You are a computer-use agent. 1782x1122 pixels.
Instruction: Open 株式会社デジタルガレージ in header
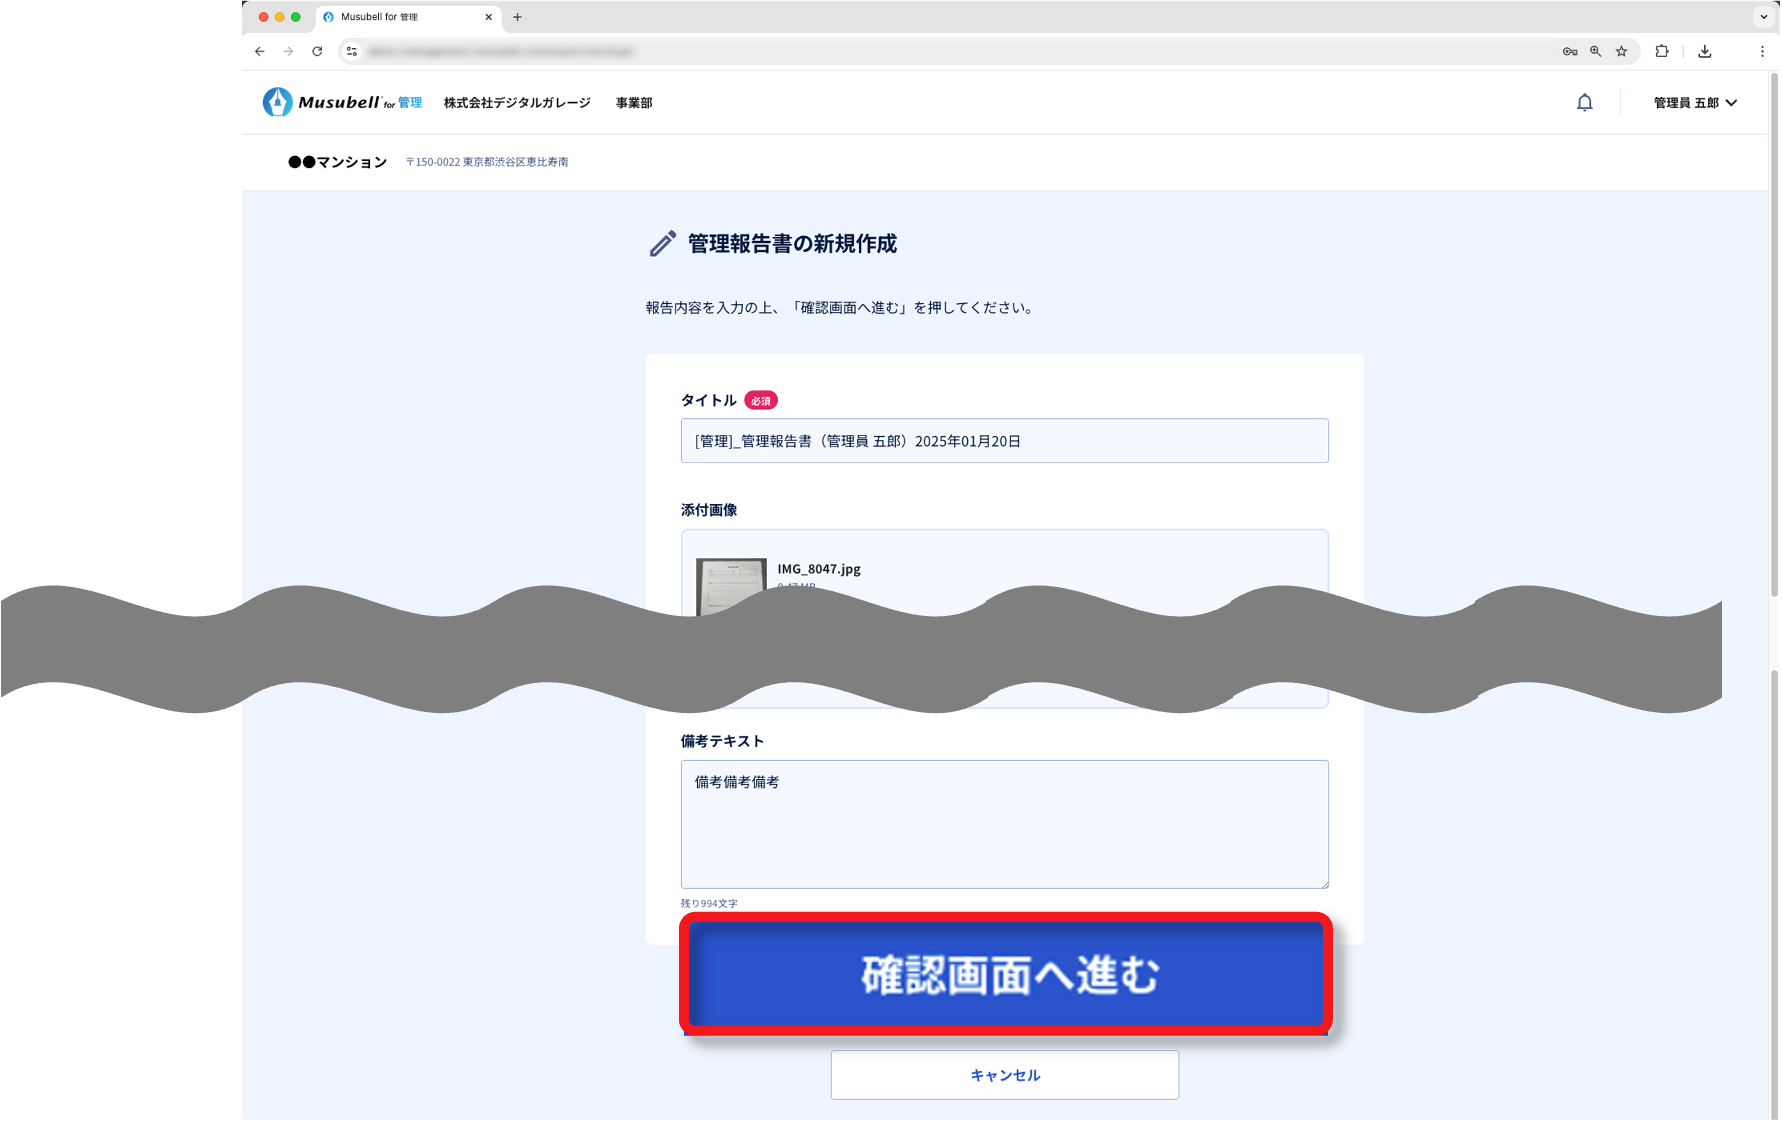coord(517,103)
